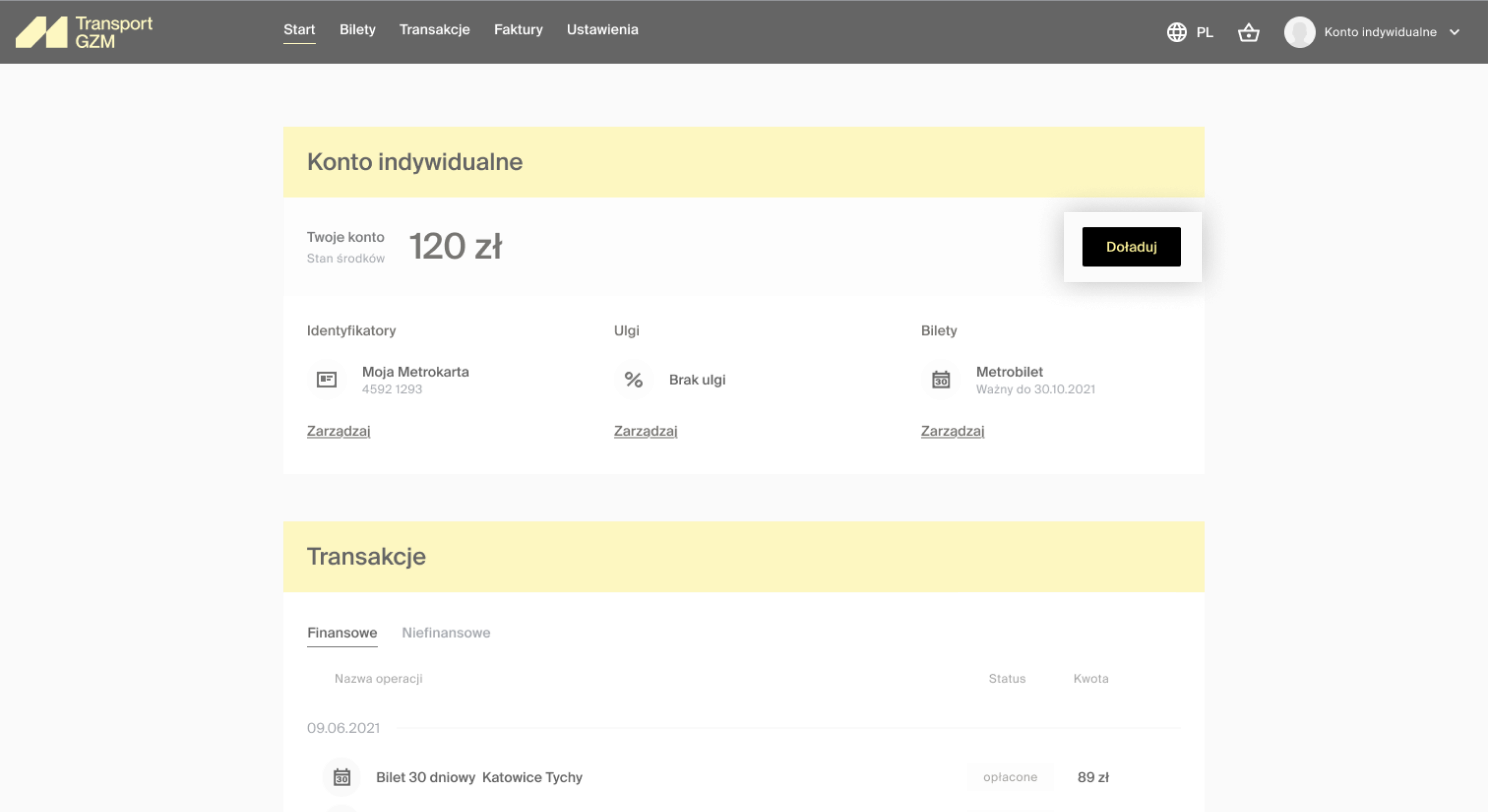Click Zarządzaj link under Ulgi
1488x812 pixels.
click(645, 432)
